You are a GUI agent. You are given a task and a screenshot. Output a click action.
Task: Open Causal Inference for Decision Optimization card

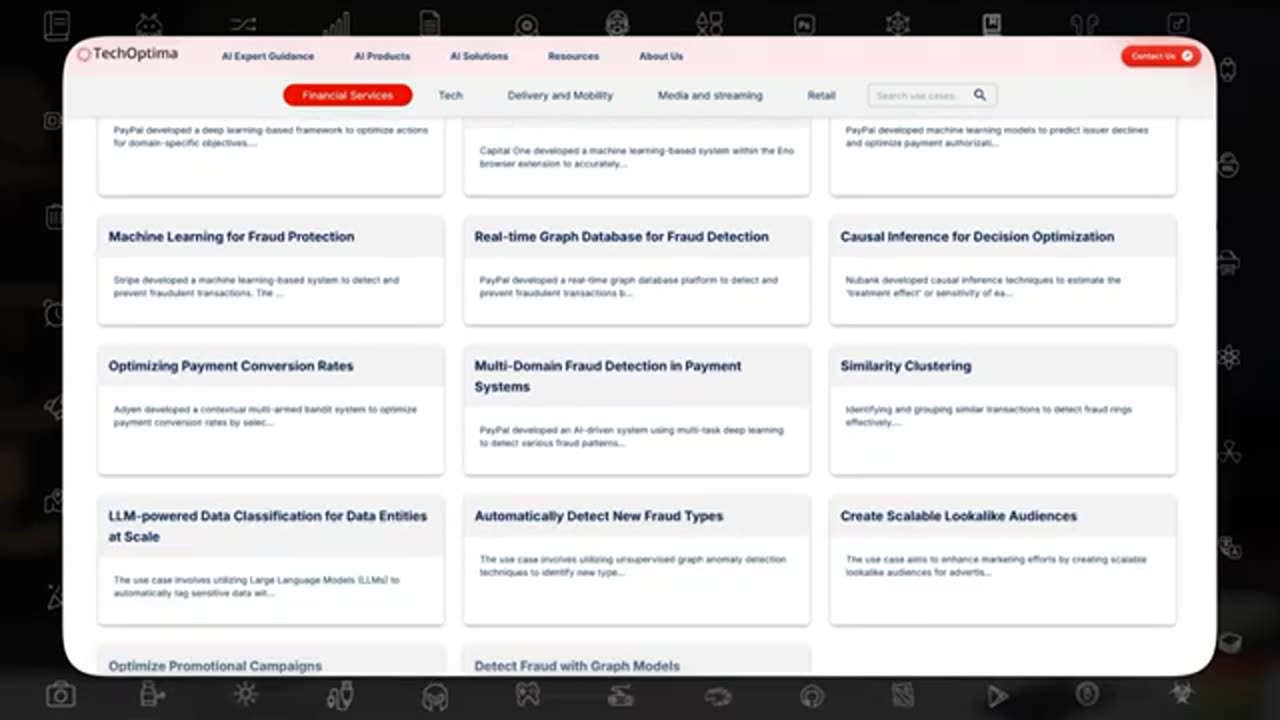[1003, 270]
